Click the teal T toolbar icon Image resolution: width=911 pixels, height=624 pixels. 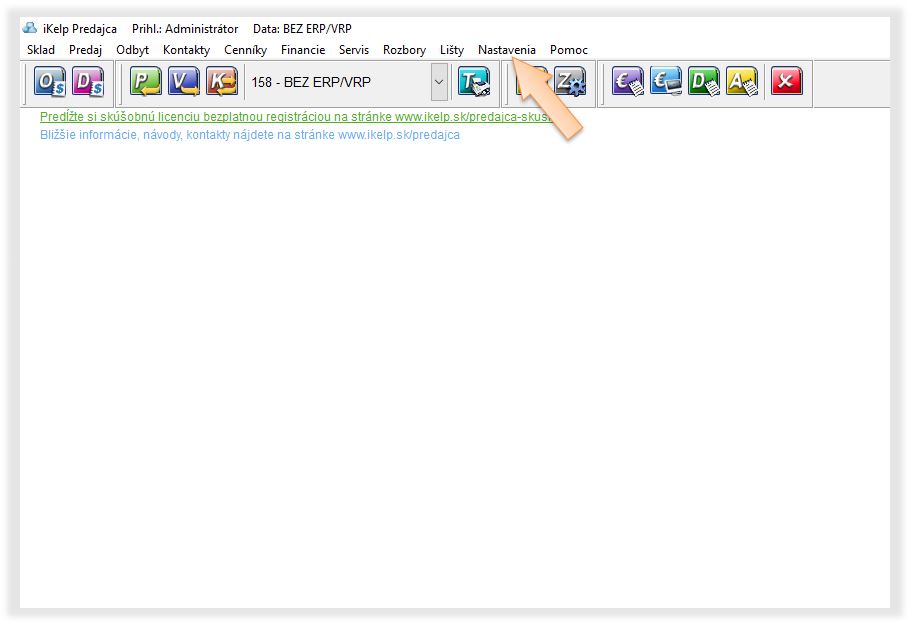pyautogui.click(x=474, y=82)
